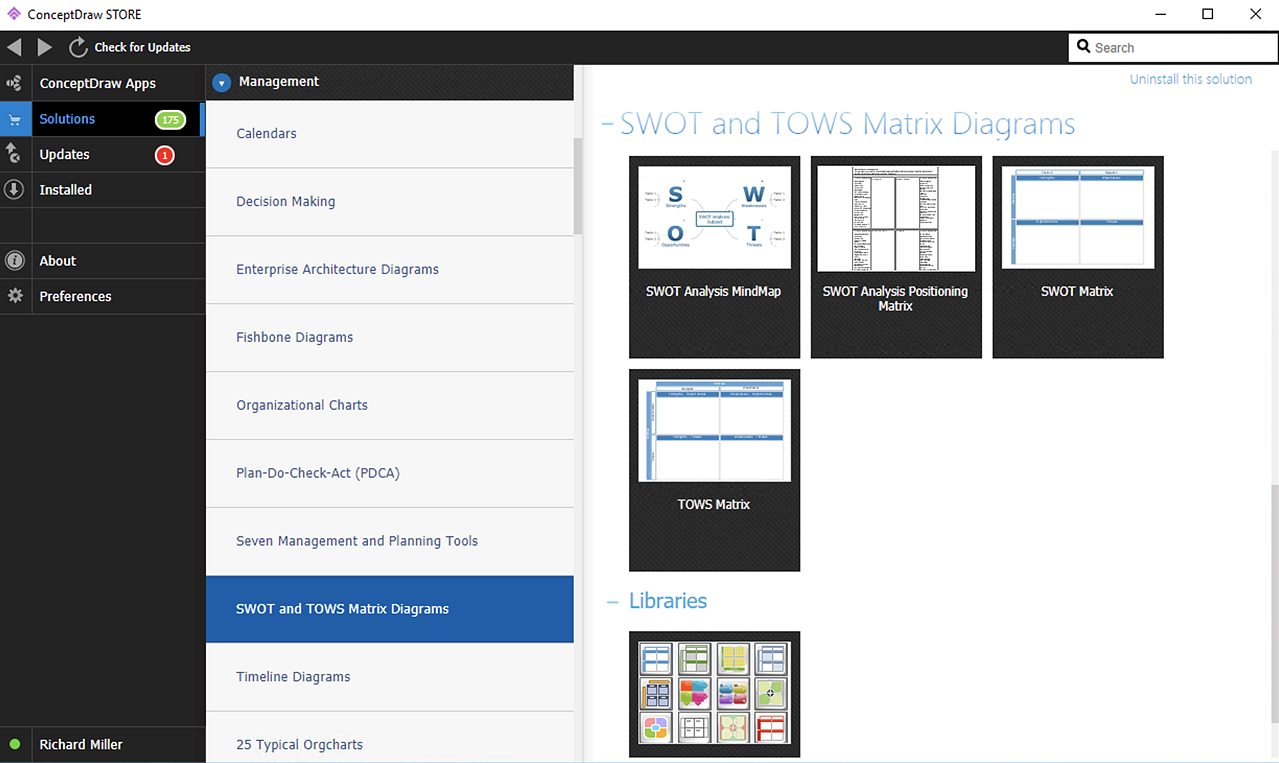Select SWOT and TOWS Matrix Diagrams item
Image resolution: width=1279 pixels, height=763 pixels.
coord(390,609)
